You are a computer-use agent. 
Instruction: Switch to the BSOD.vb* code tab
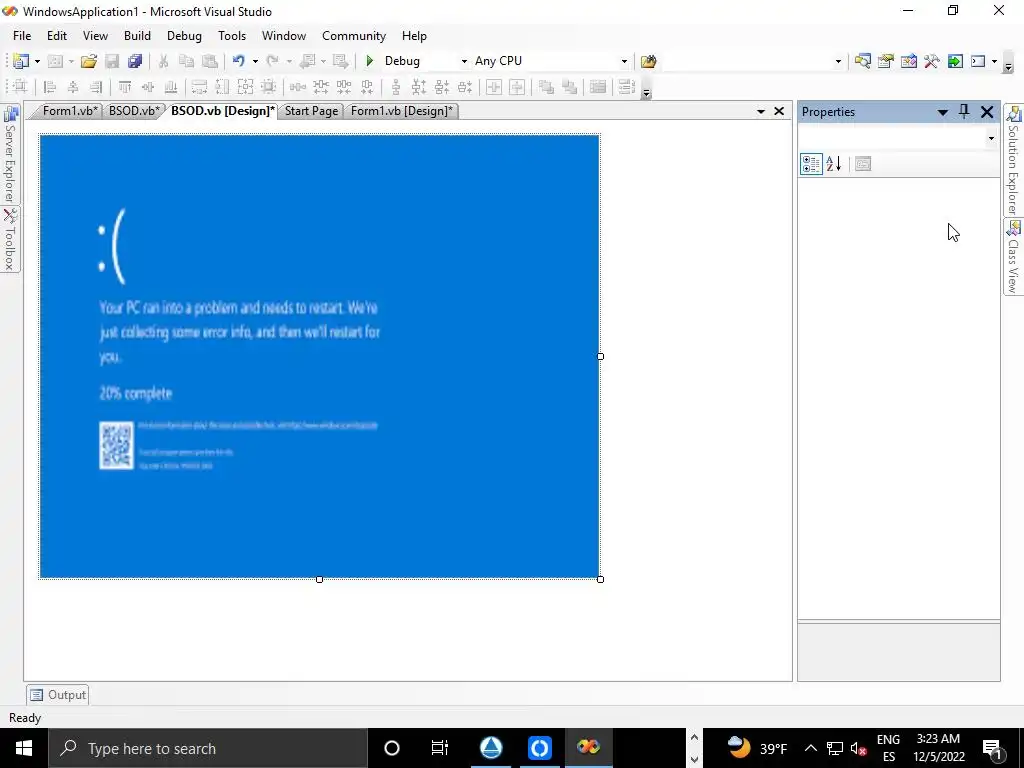[x=134, y=111]
